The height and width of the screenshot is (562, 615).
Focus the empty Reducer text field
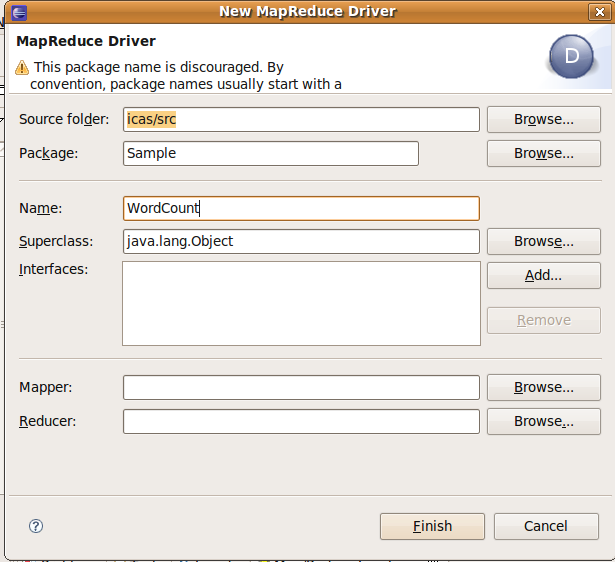pos(301,421)
